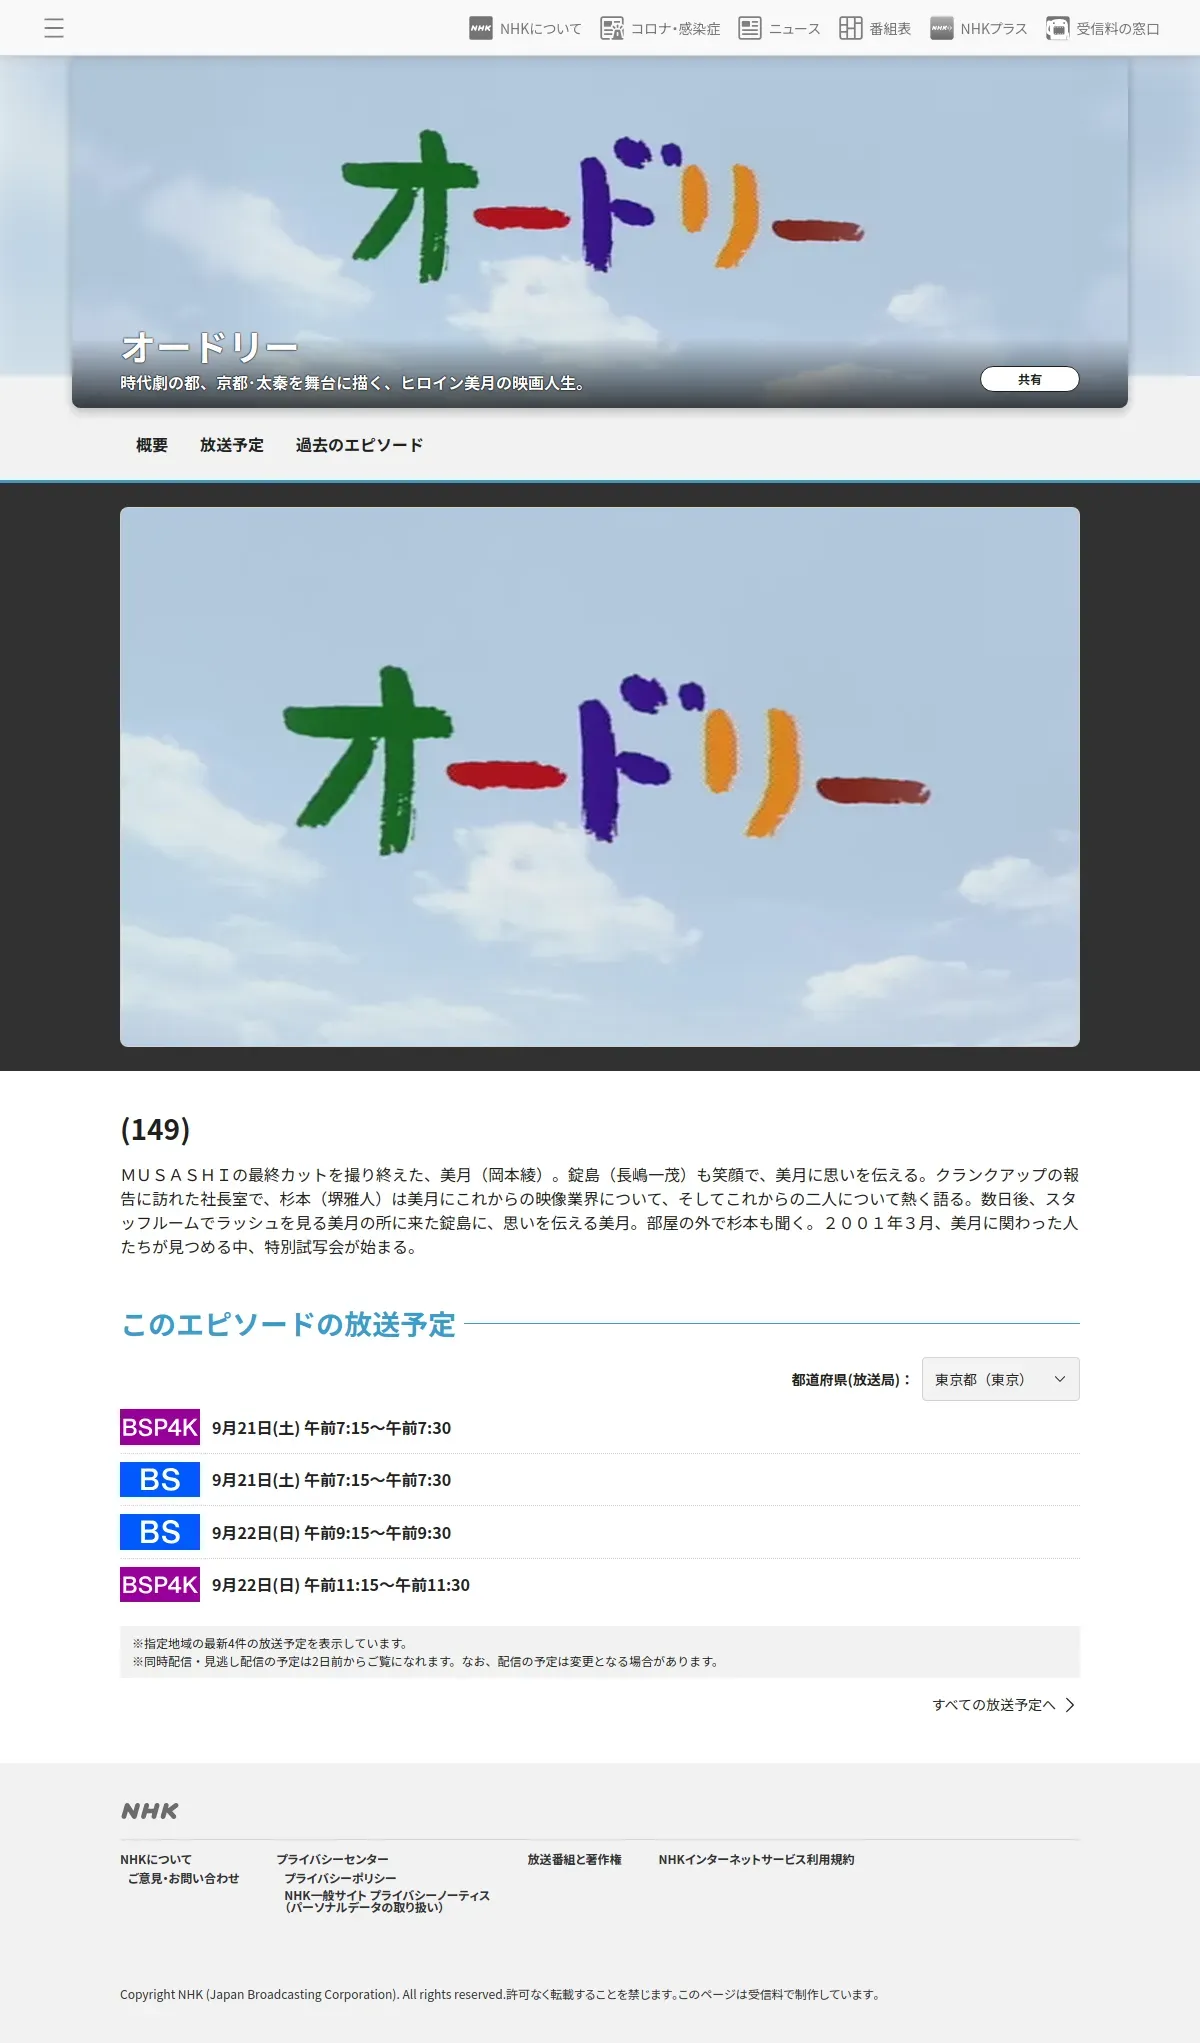Open 番組表 program guide link
This screenshot has width=1200, height=2043.
(x=890, y=29)
